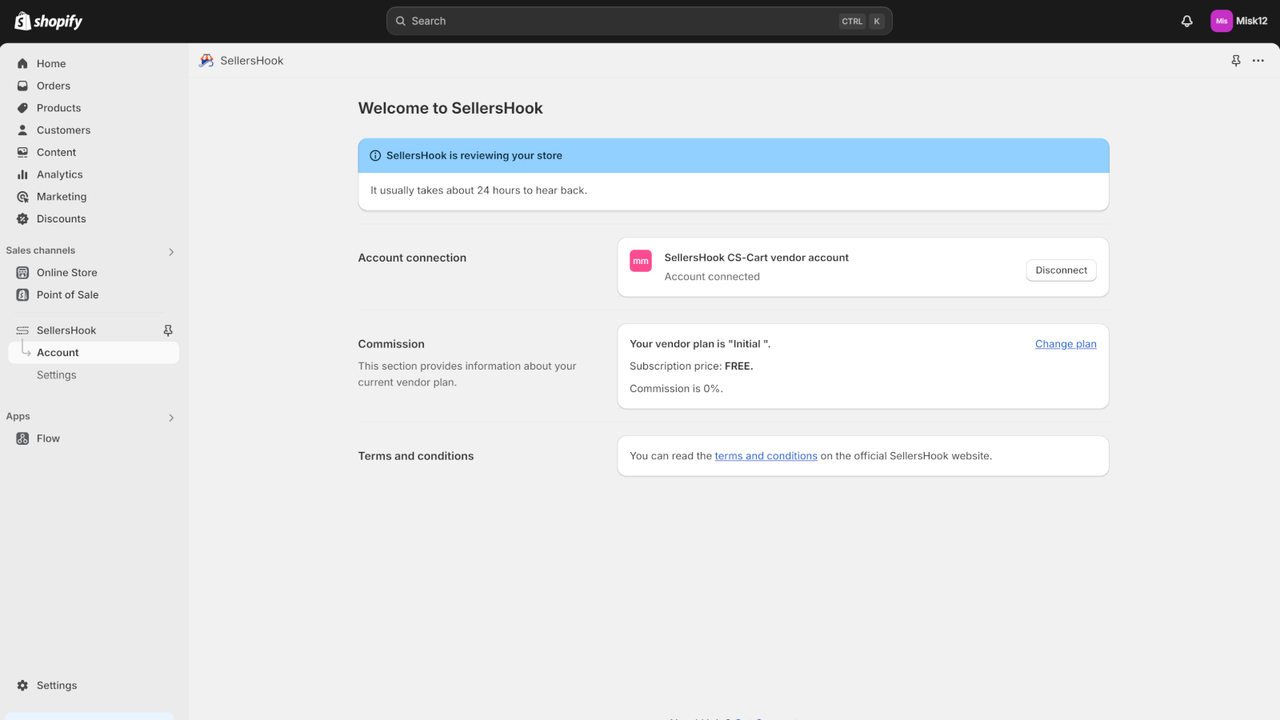Click the SellersHook channel icon in sidebar

pyautogui.click(x=23, y=330)
